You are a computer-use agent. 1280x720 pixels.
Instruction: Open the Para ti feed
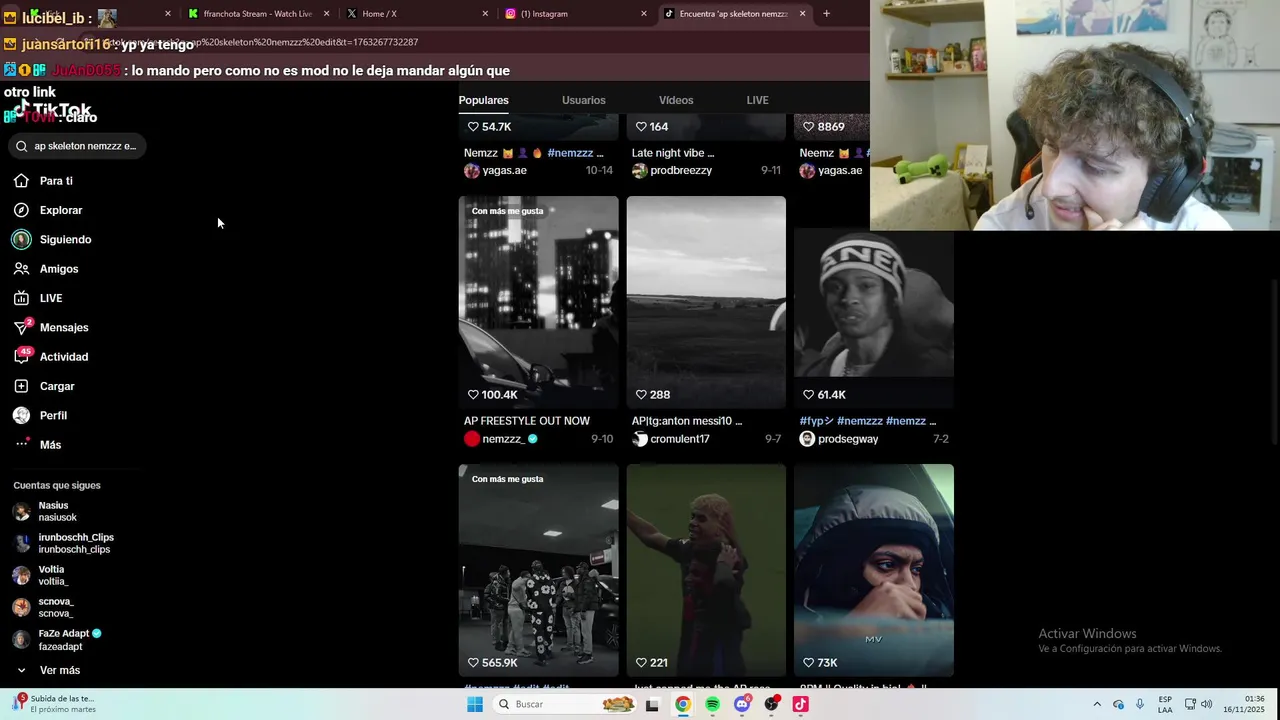56,181
